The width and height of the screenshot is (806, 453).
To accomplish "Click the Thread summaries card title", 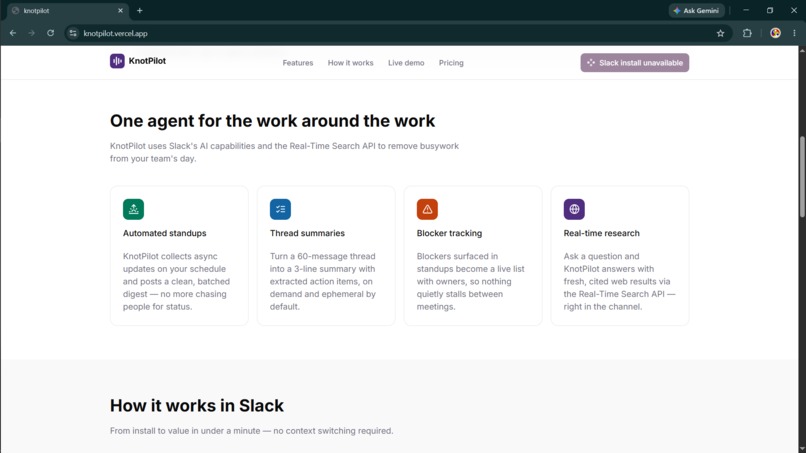I will 307,233.
